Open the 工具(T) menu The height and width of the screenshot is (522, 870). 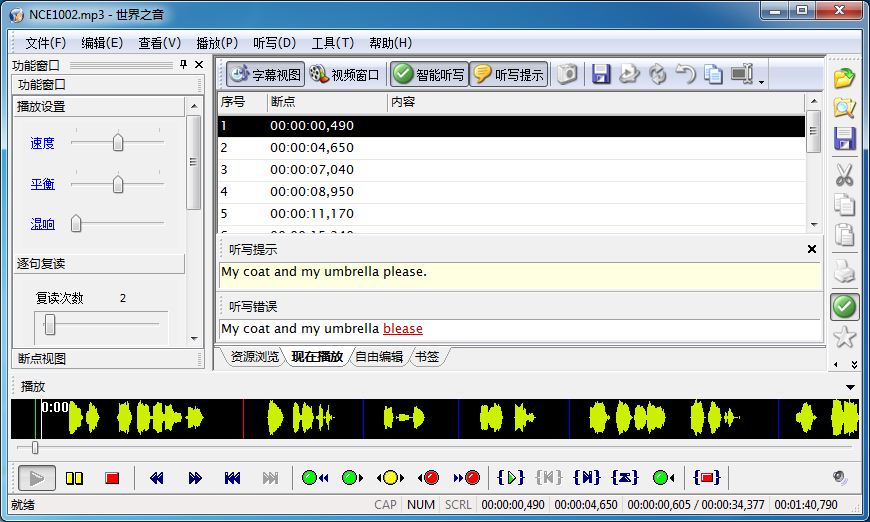pyautogui.click(x=332, y=43)
